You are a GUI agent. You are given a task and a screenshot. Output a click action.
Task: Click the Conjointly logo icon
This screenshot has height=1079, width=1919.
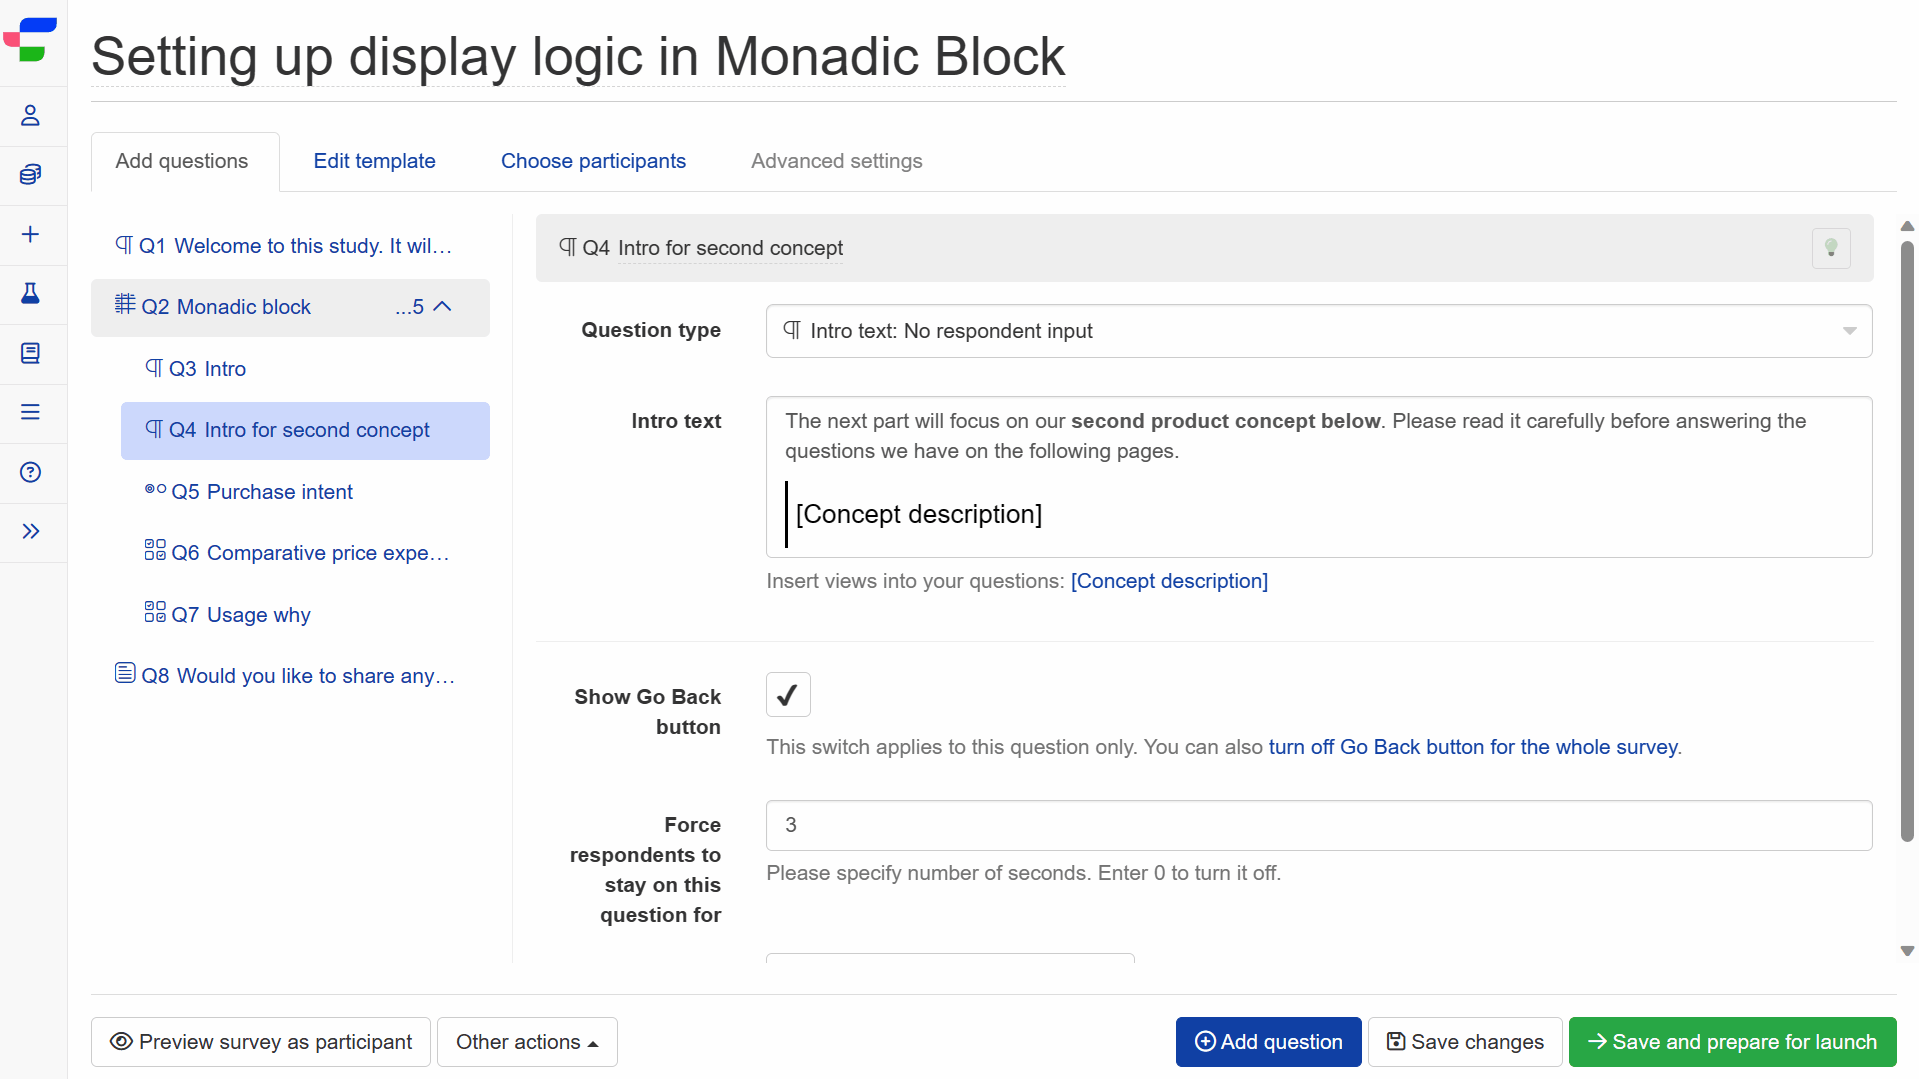pyautogui.click(x=30, y=39)
